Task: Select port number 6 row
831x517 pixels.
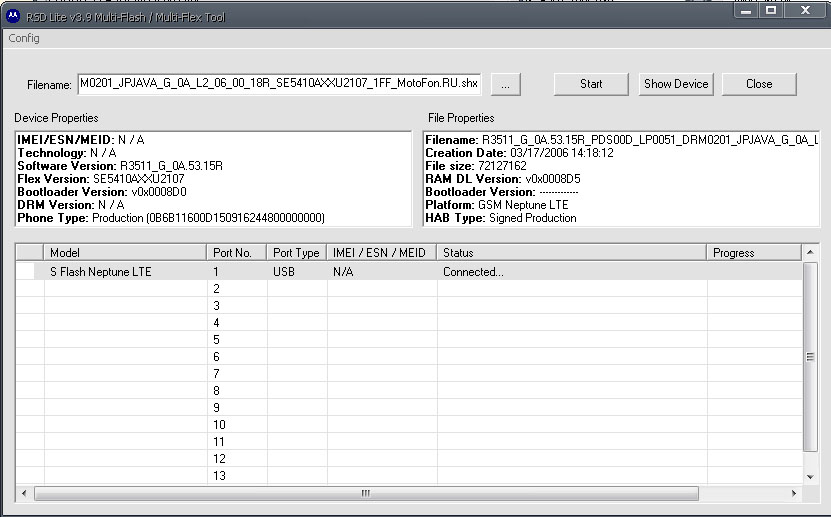Action: pyautogui.click(x=409, y=356)
